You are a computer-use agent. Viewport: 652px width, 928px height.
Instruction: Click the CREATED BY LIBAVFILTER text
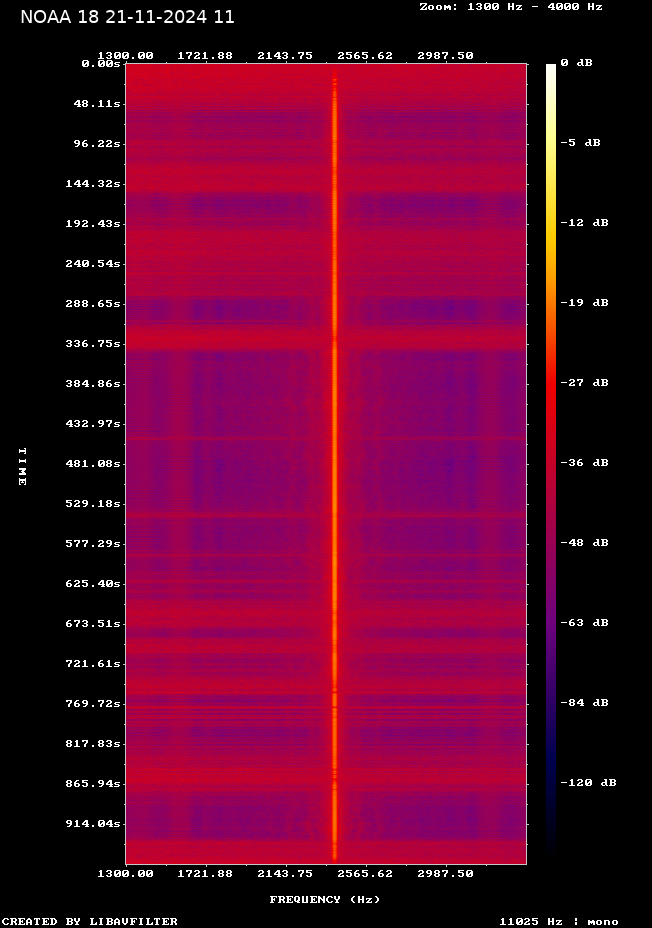click(x=90, y=921)
